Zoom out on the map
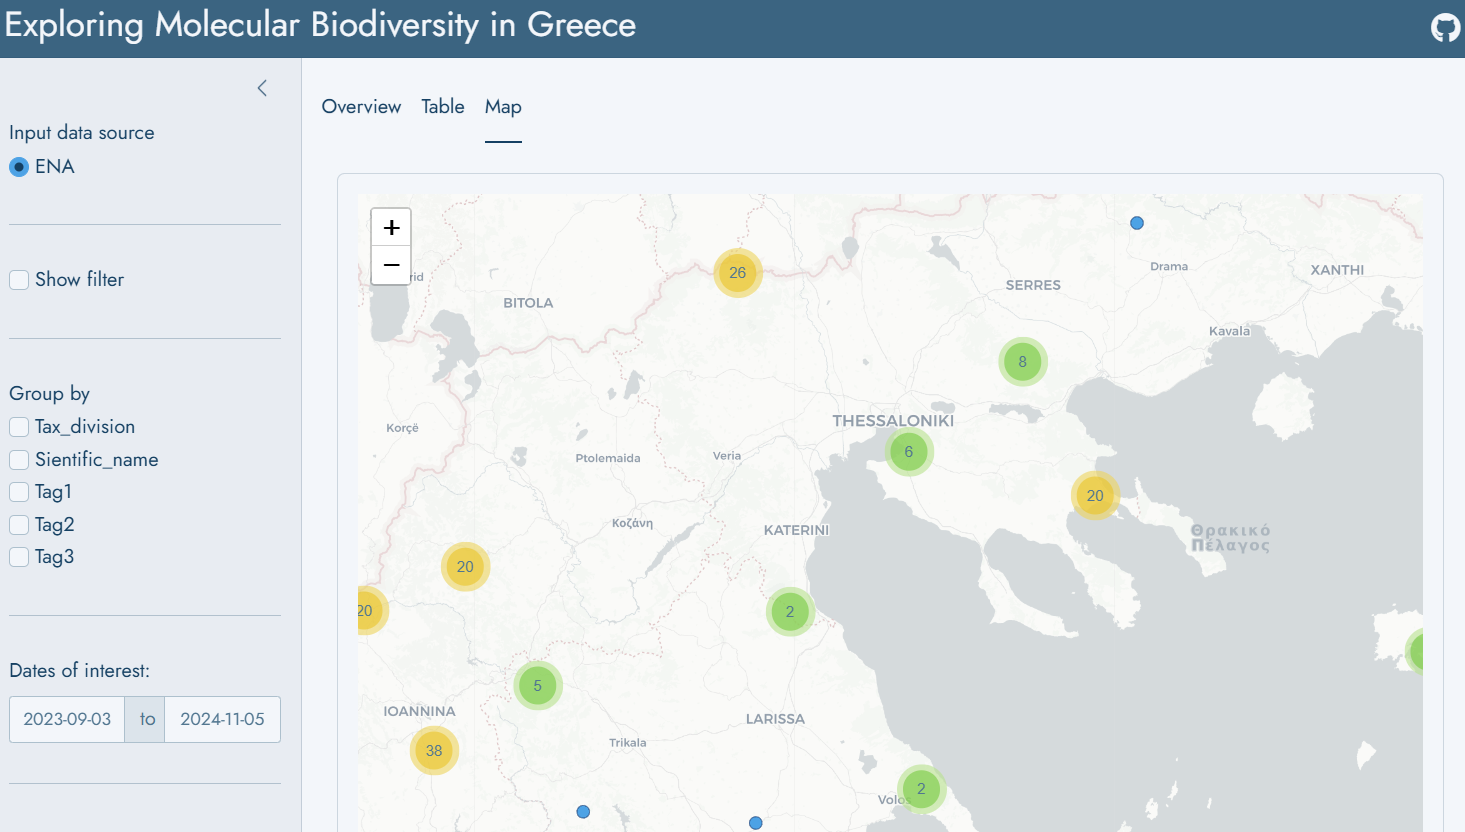 click(x=391, y=266)
